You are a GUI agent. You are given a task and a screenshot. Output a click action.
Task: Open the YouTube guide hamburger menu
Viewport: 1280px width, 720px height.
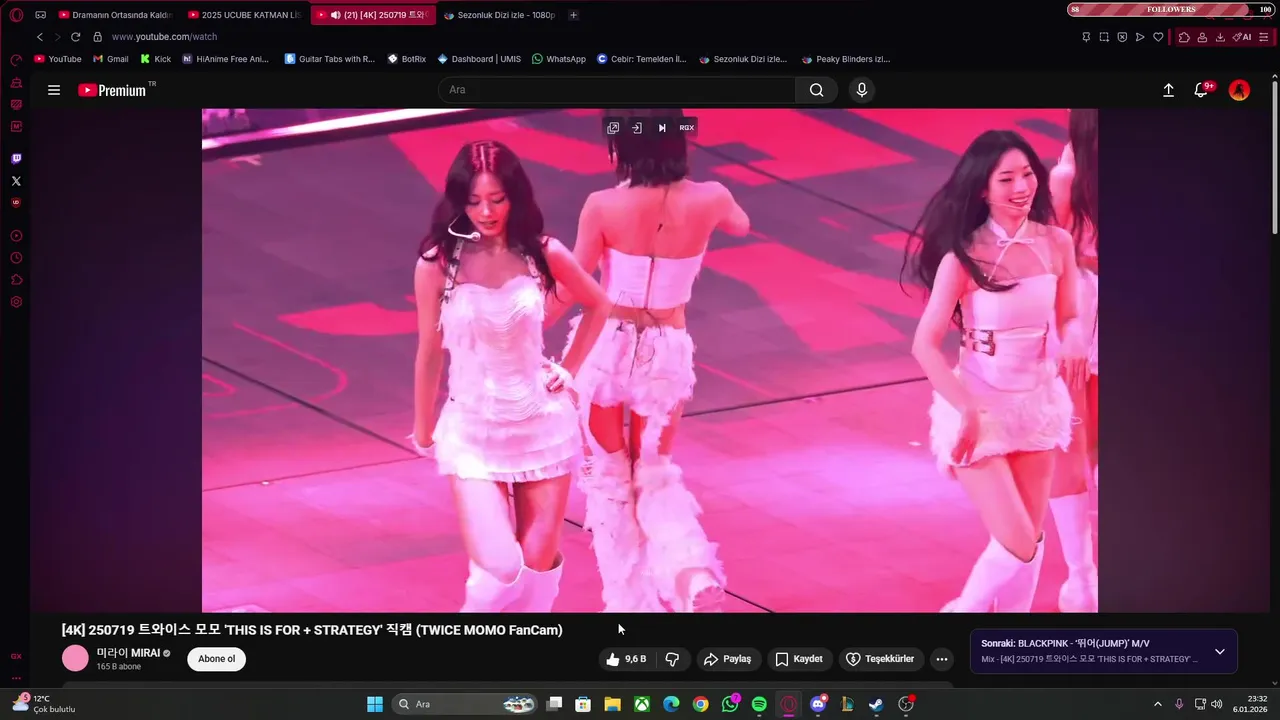point(54,90)
